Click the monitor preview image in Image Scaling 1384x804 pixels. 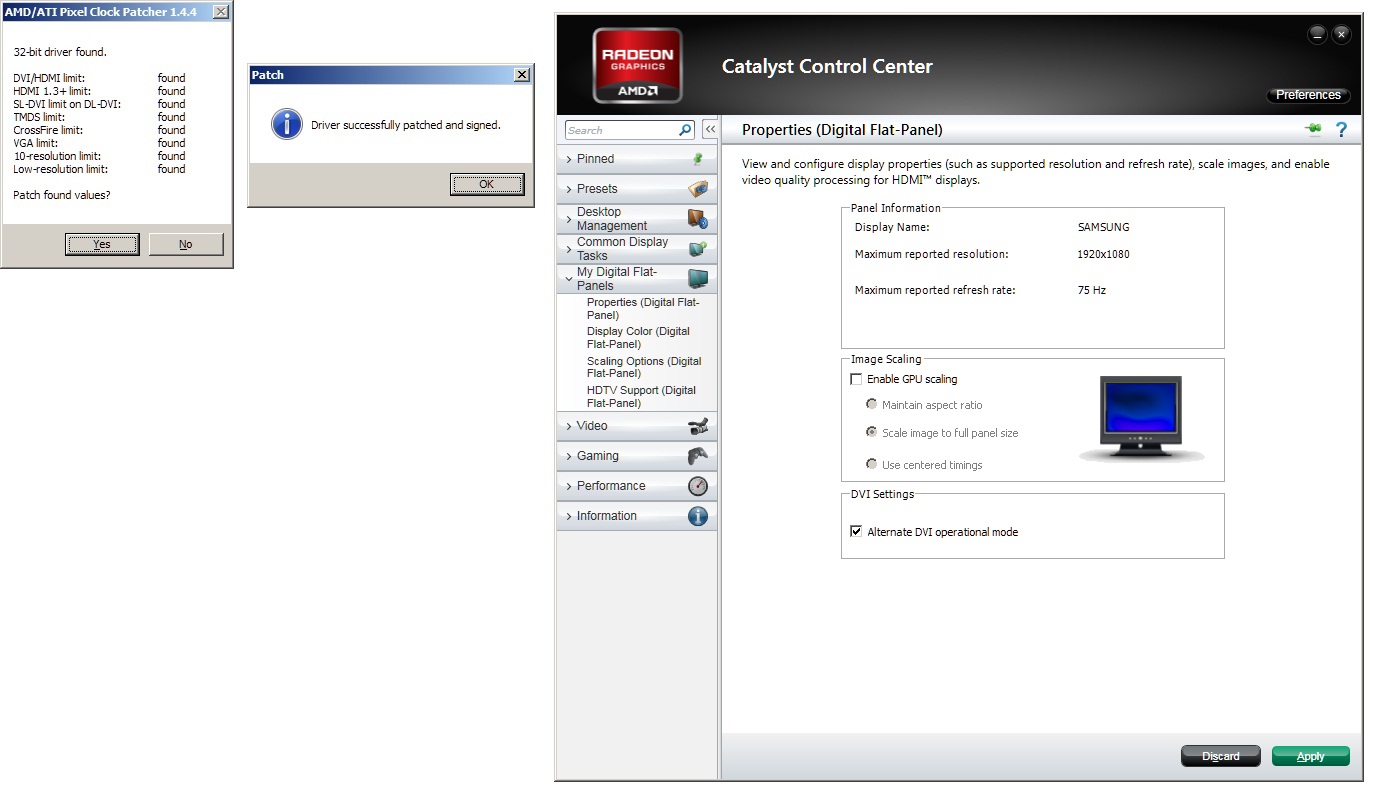(1141, 419)
